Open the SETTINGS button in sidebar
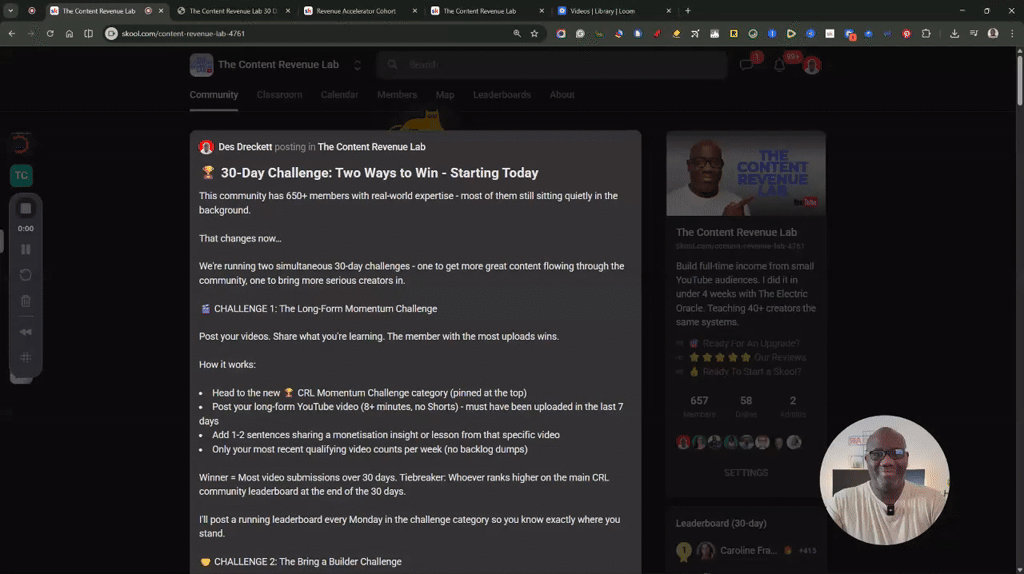This screenshot has width=1024, height=574. pyautogui.click(x=746, y=473)
